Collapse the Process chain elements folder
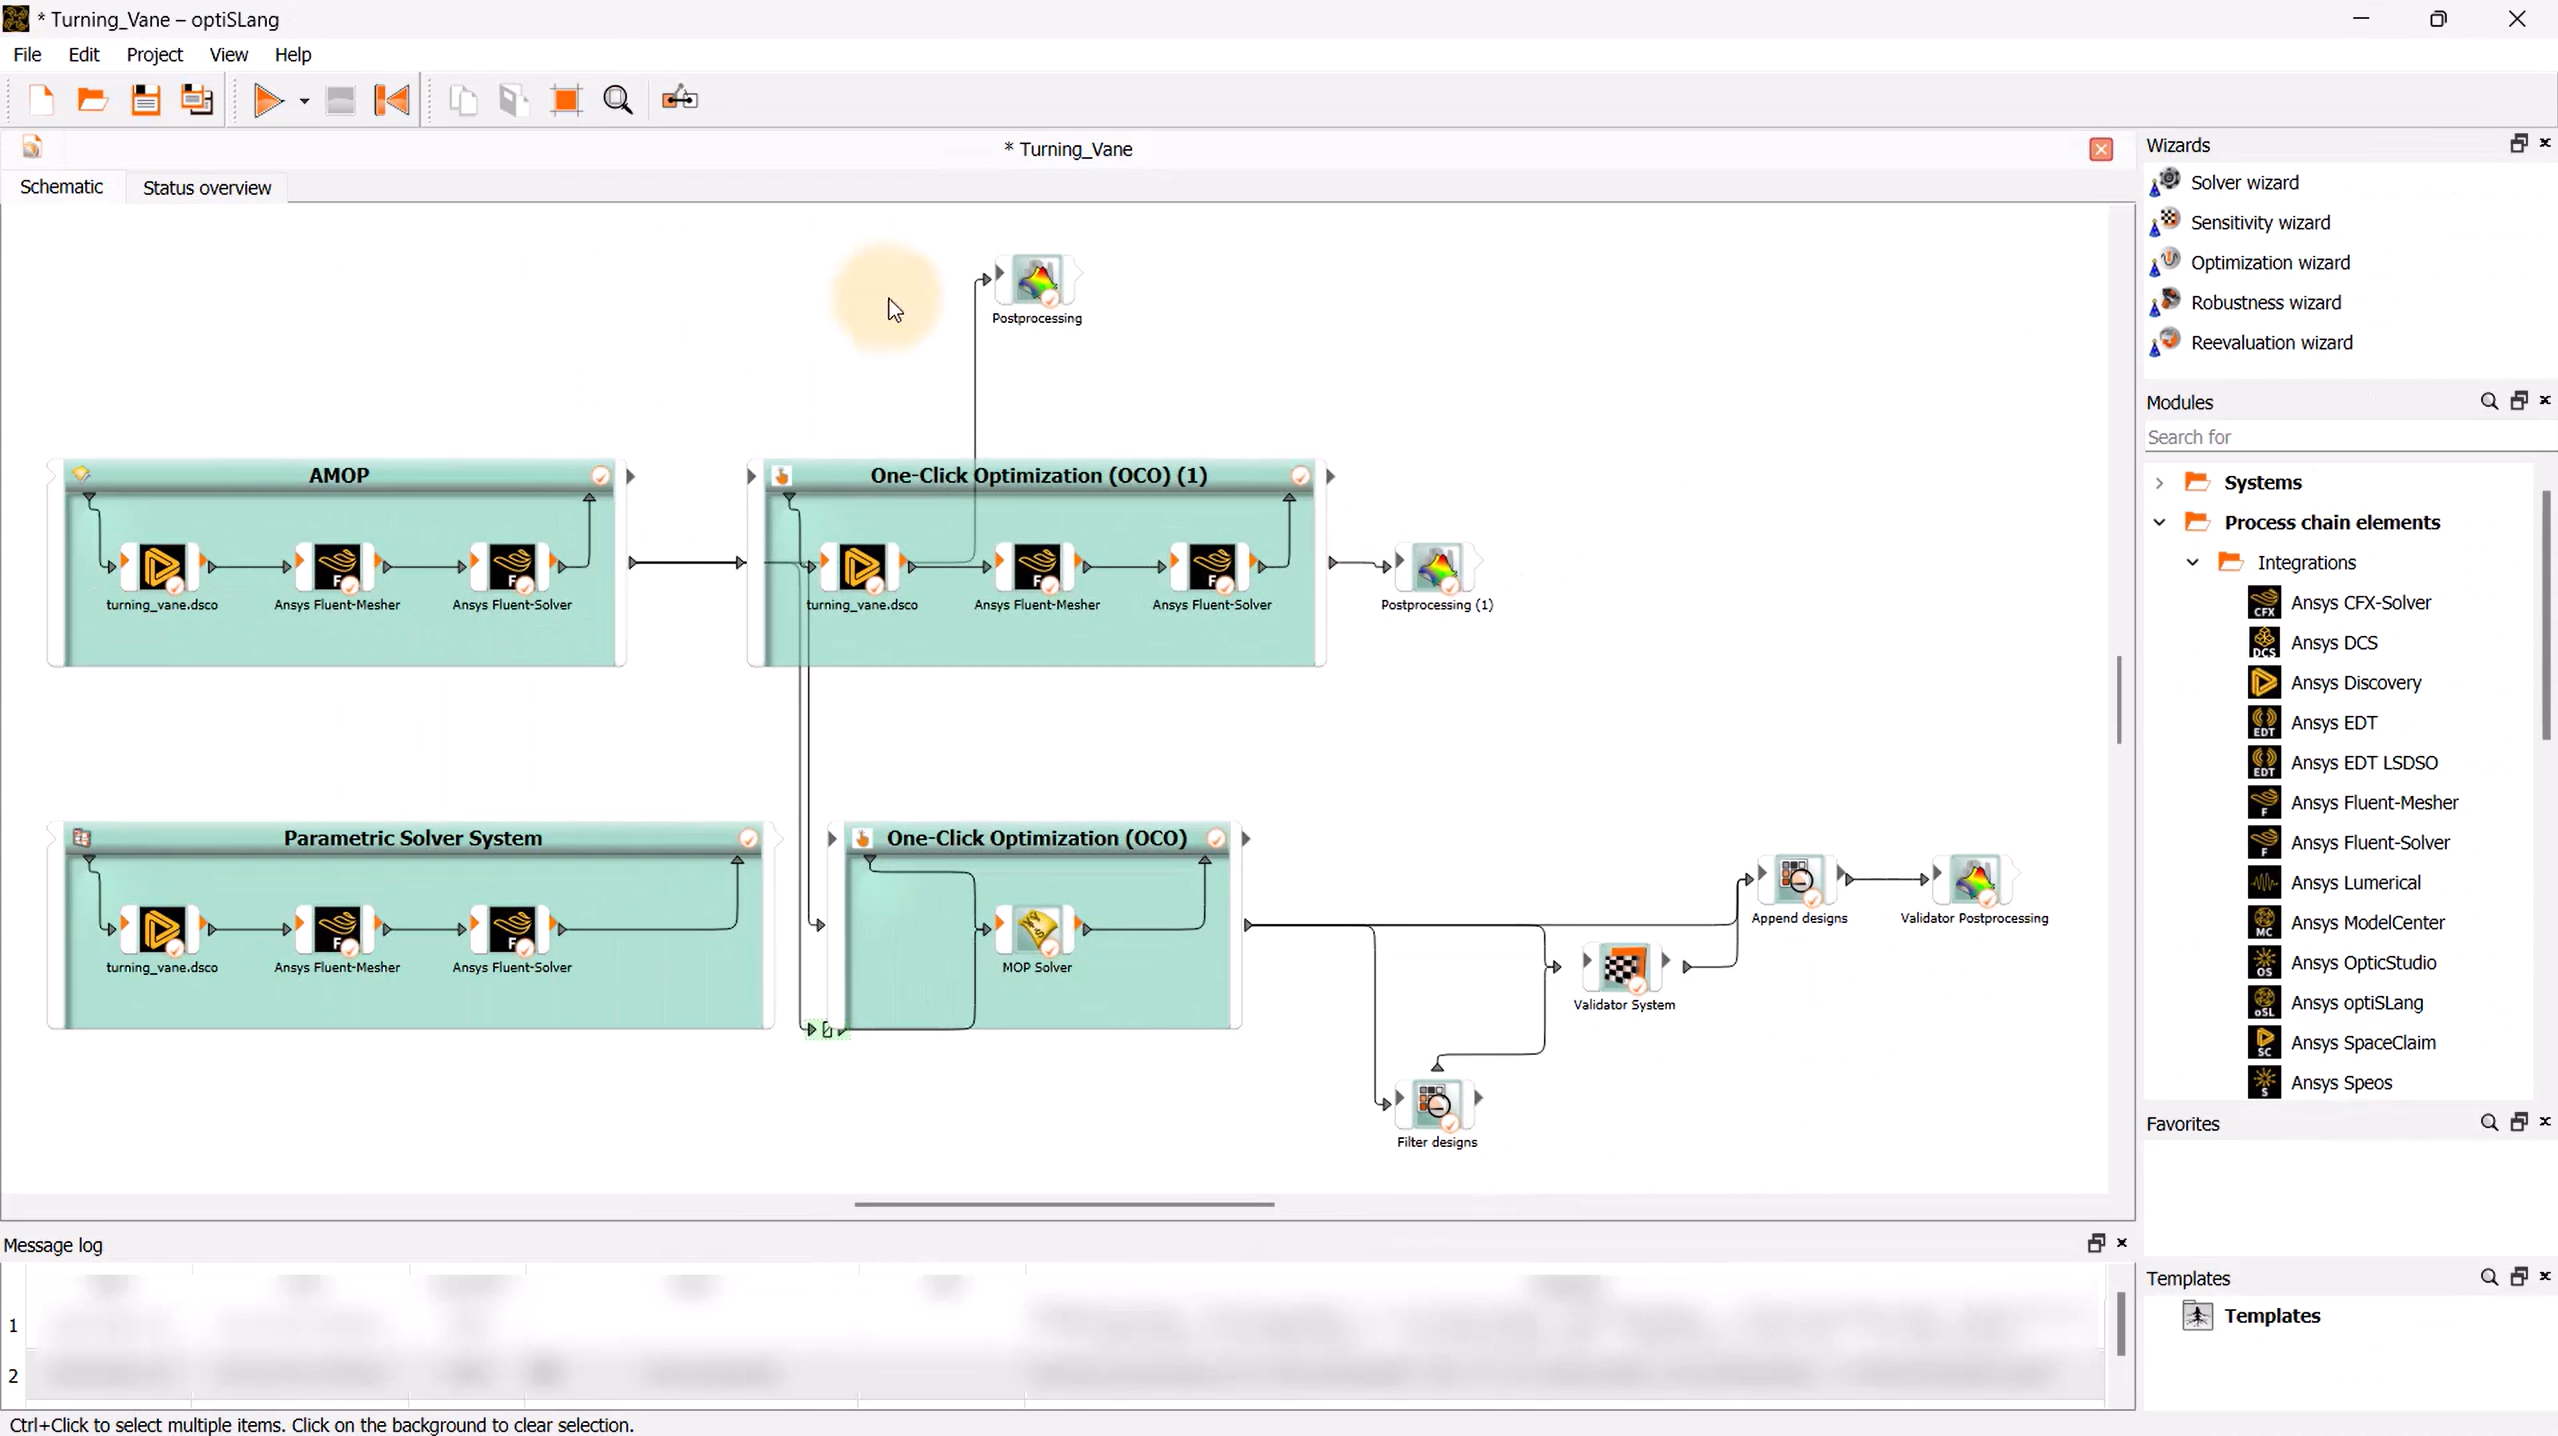This screenshot has width=2558, height=1436. coord(2160,522)
